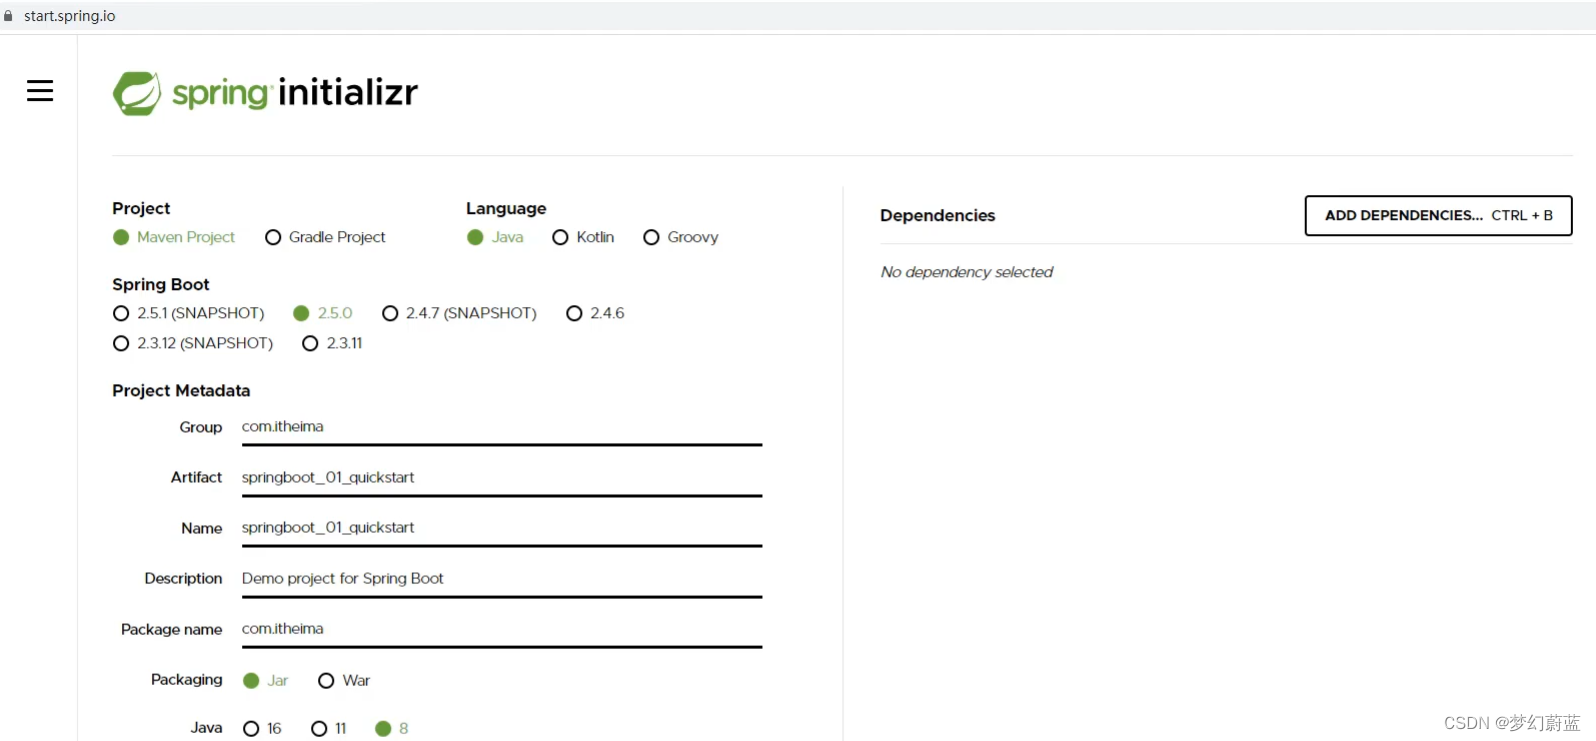Select Java version 16
1596x741 pixels.
click(x=262, y=728)
